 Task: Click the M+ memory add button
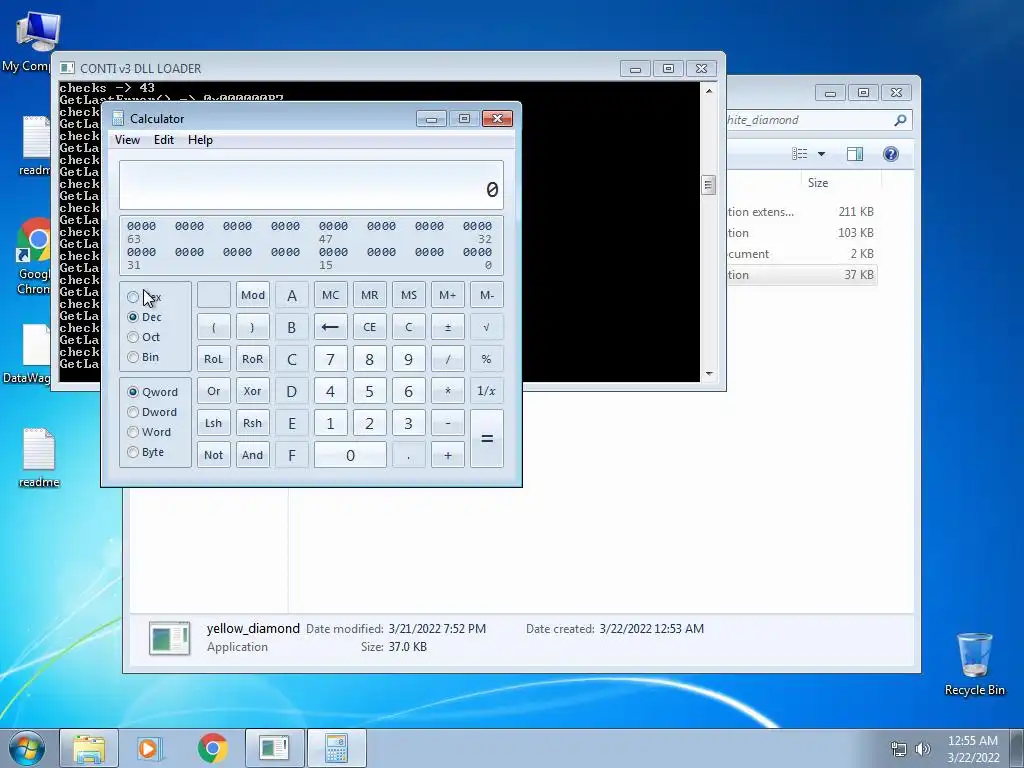[x=448, y=295]
